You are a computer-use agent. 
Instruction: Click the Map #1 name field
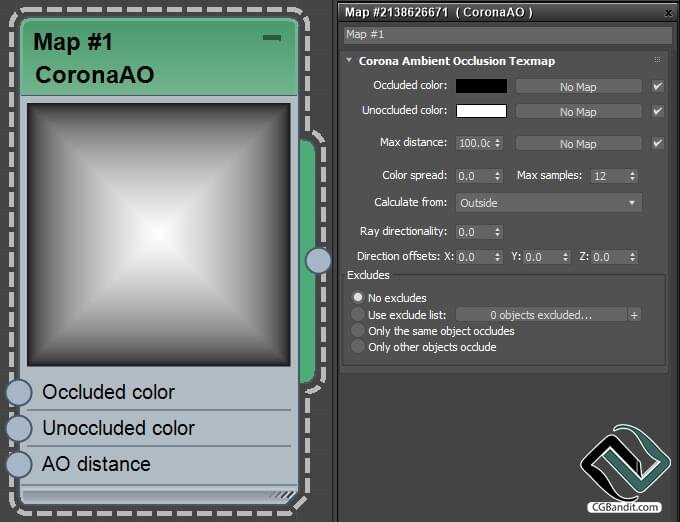click(x=508, y=35)
